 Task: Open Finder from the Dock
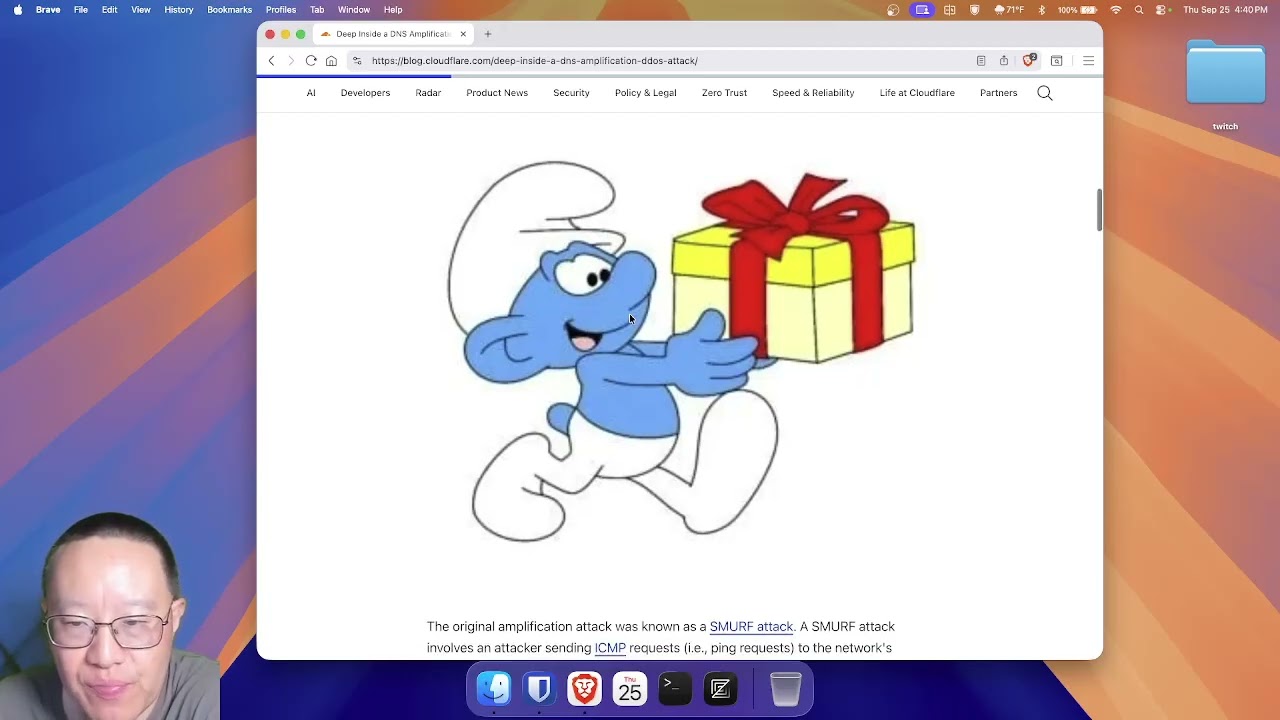[494, 688]
